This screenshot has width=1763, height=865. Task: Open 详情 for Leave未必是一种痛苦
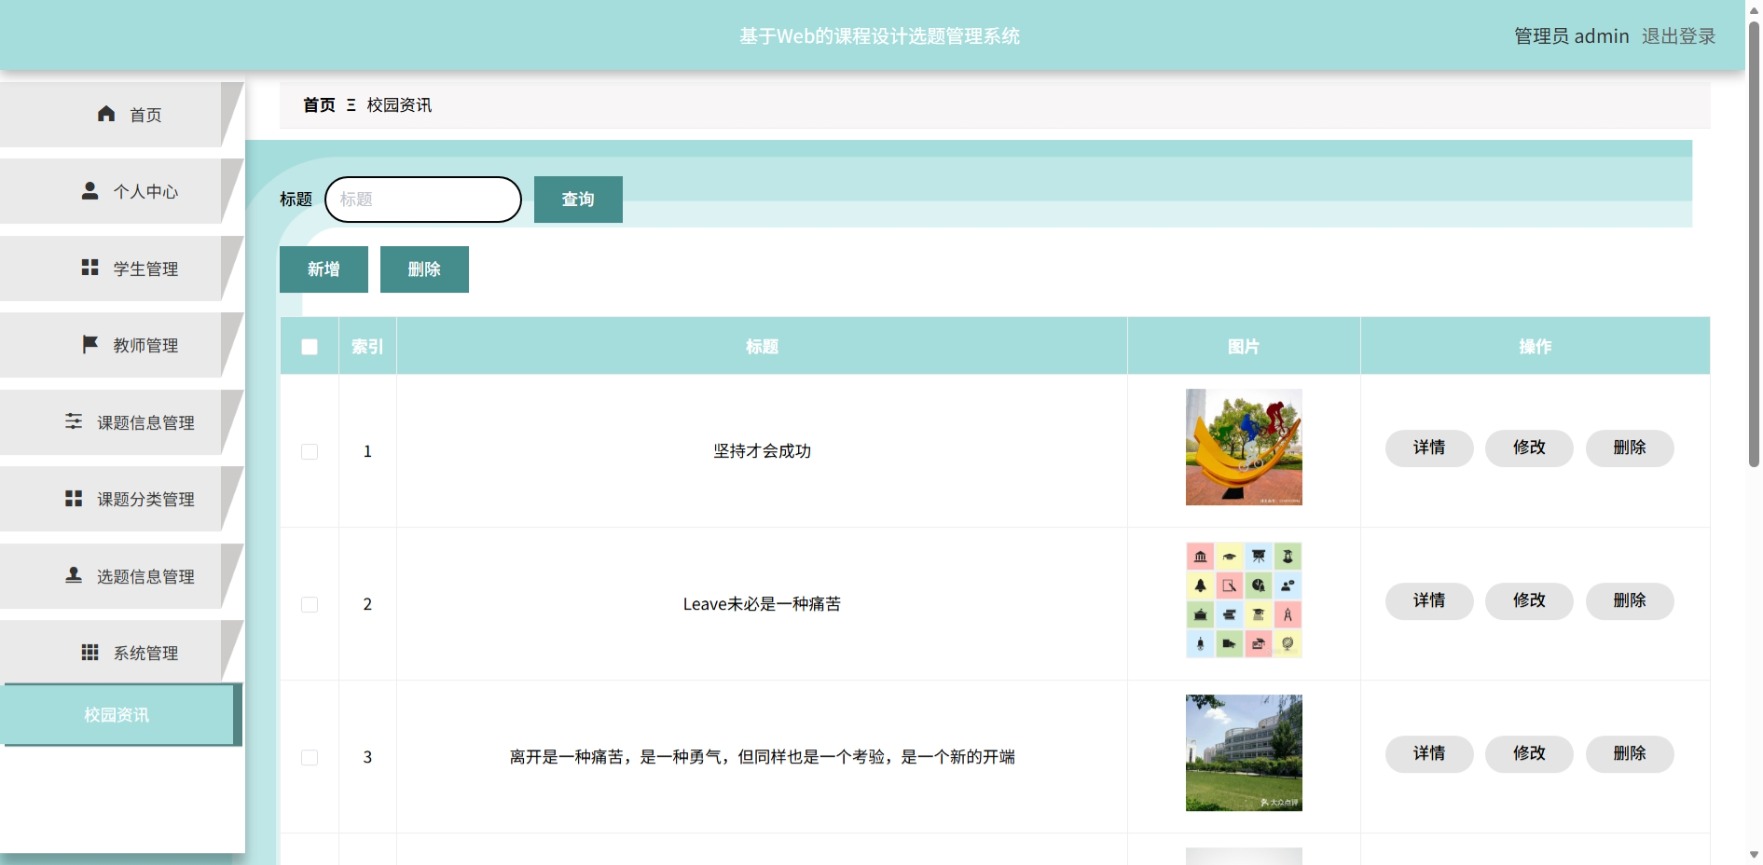click(x=1429, y=601)
